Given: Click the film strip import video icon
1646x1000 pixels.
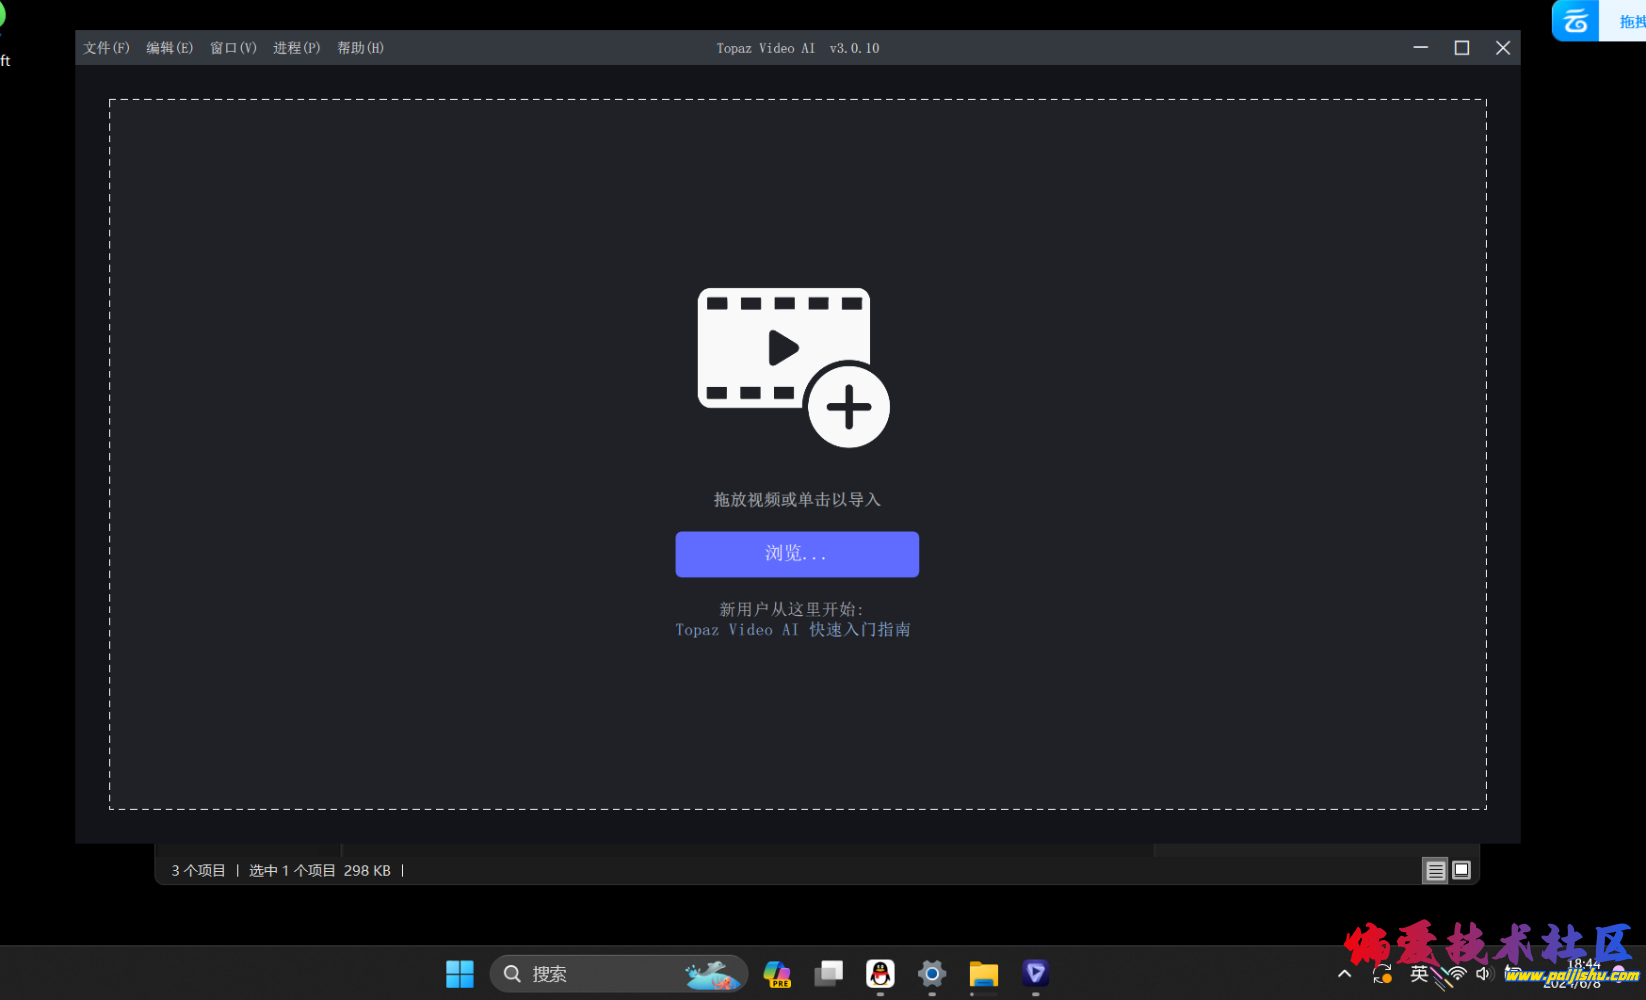Looking at the screenshot, I should 792,367.
